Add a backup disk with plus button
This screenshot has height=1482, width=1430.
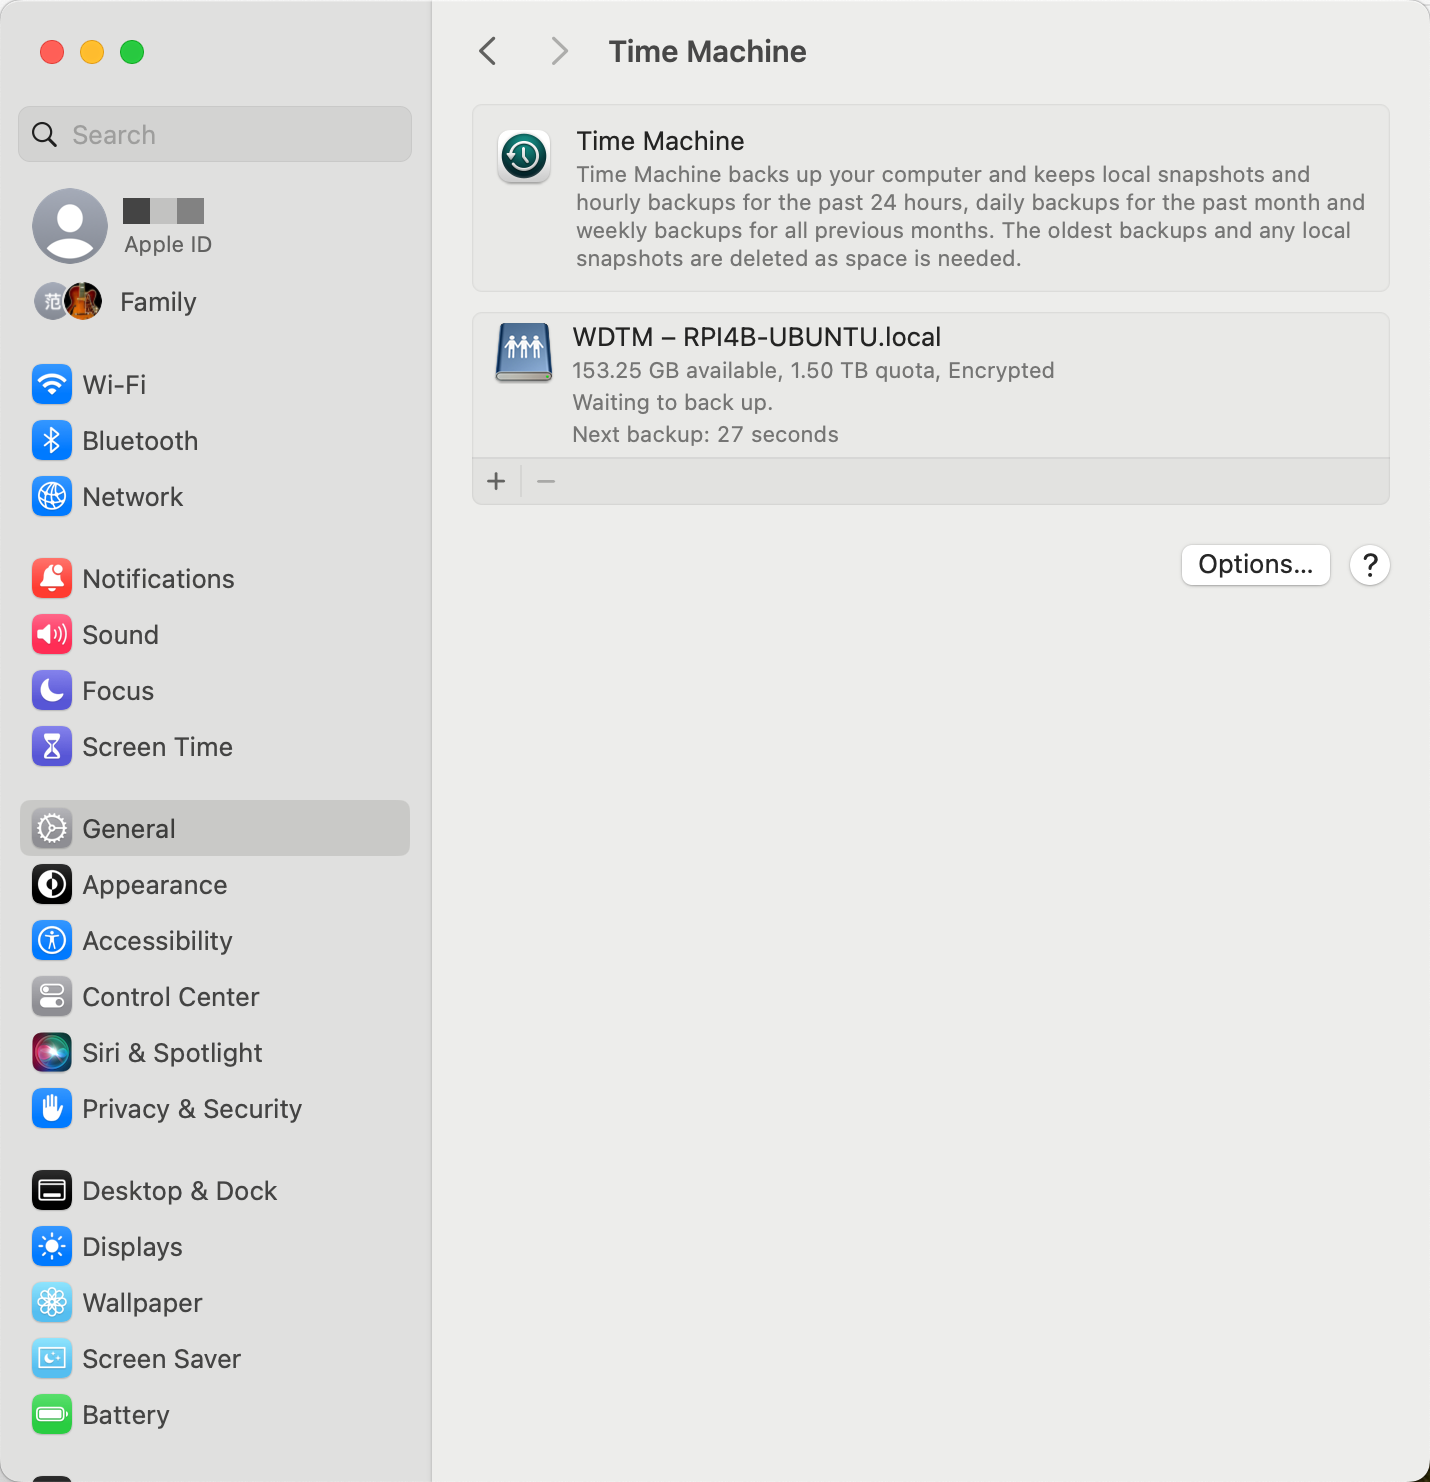point(496,482)
